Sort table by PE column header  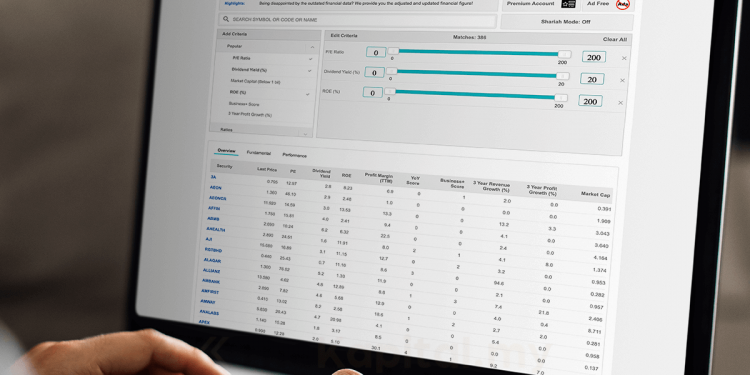[x=293, y=171]
